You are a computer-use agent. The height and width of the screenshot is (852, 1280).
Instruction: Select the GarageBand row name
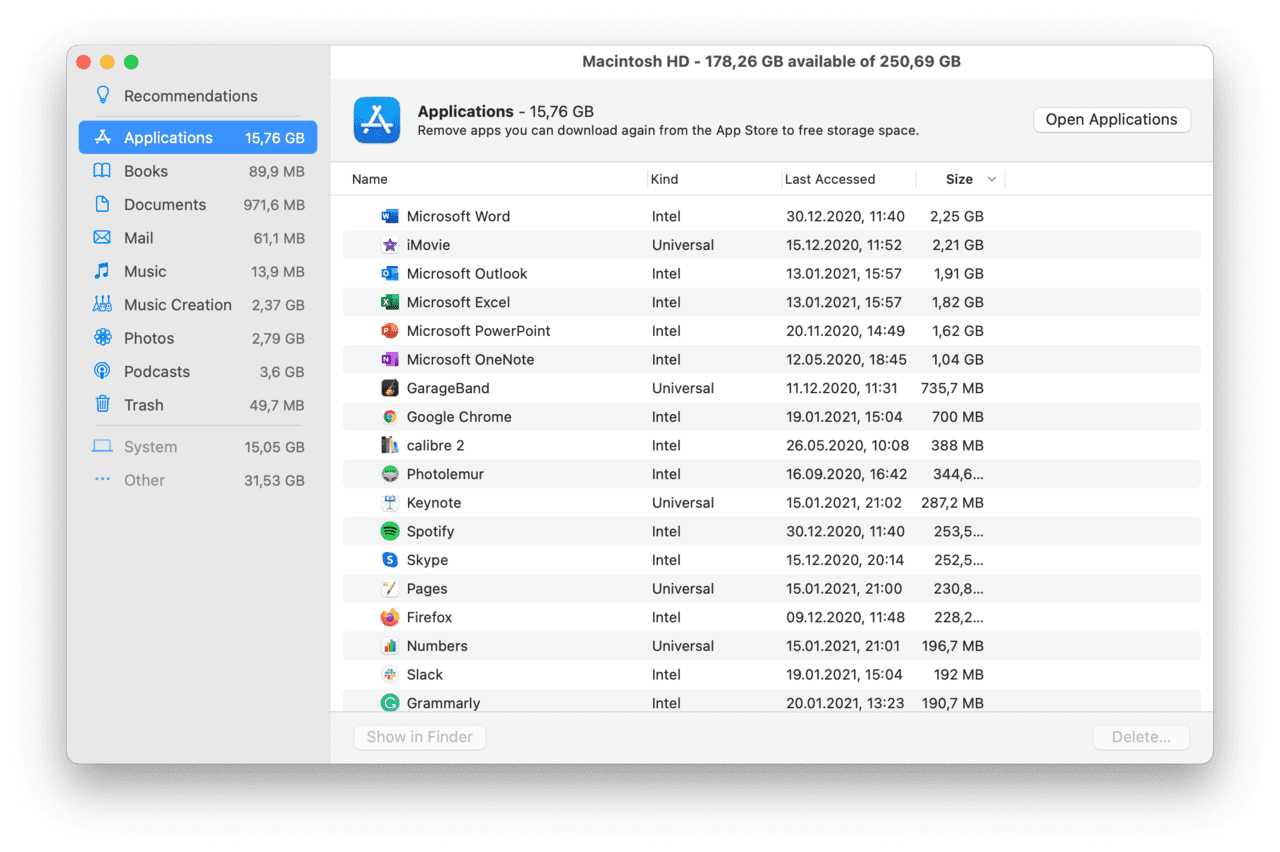click(x=448, y=388)
